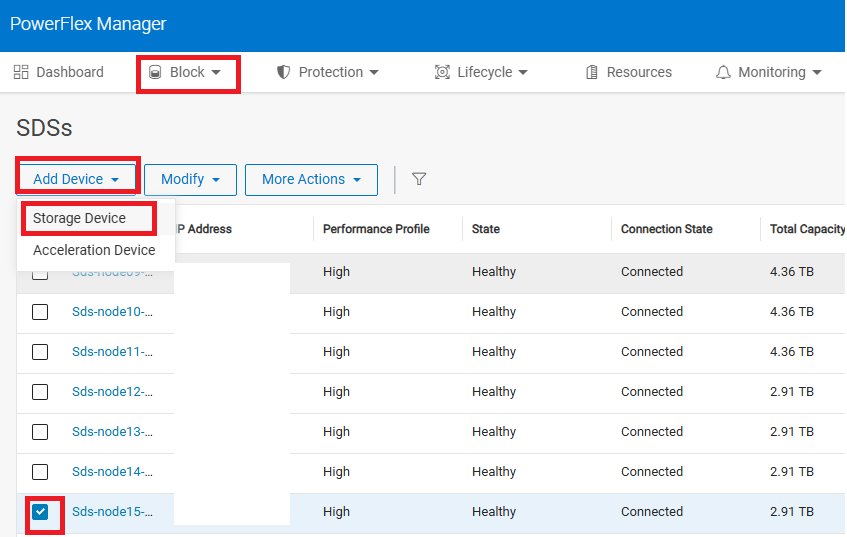The width and height of the screenshot is (847, 537).
Task: Click Sds-node14's Healthy state cell
Action: 494,472
